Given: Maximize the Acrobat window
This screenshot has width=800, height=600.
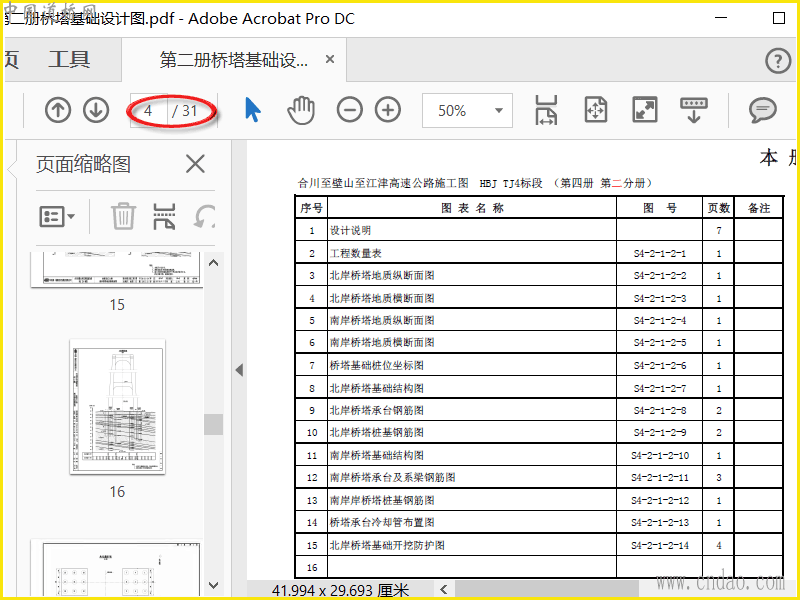Looking at the screenshot, I should 779,18.
